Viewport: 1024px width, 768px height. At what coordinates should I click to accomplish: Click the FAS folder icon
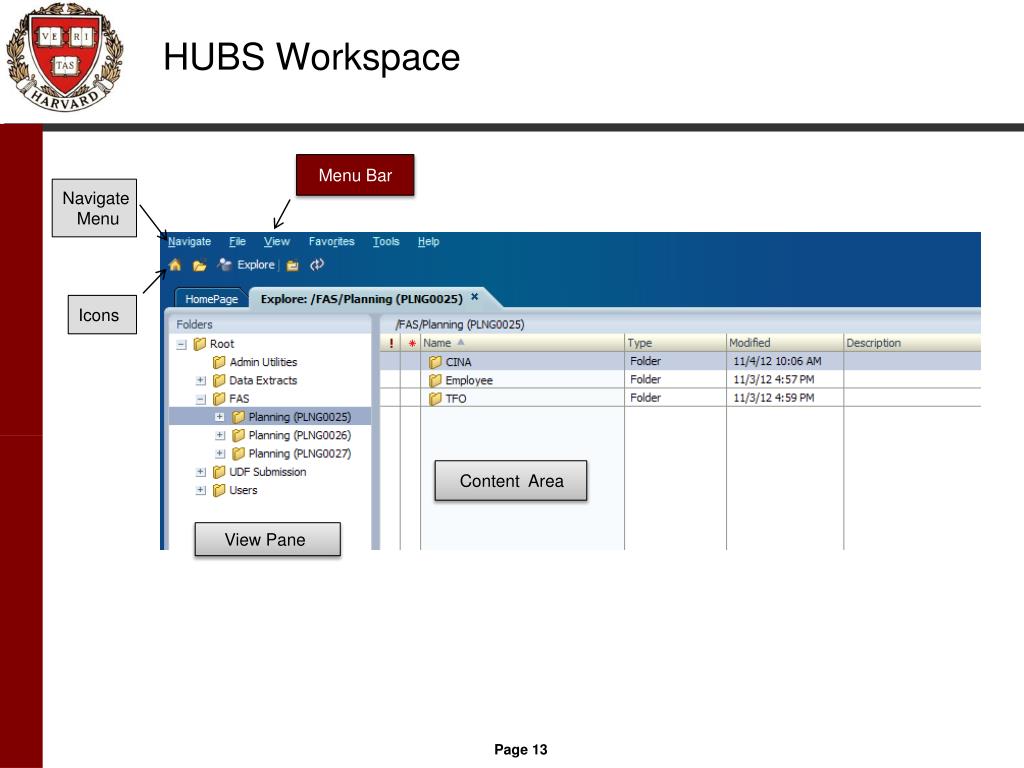pyautogui.click(x=219, y=398)
